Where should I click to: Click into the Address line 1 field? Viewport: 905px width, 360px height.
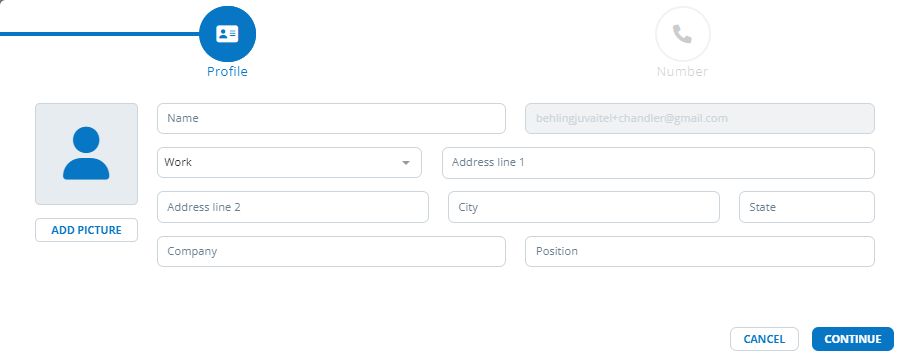[x=658, y=163]
